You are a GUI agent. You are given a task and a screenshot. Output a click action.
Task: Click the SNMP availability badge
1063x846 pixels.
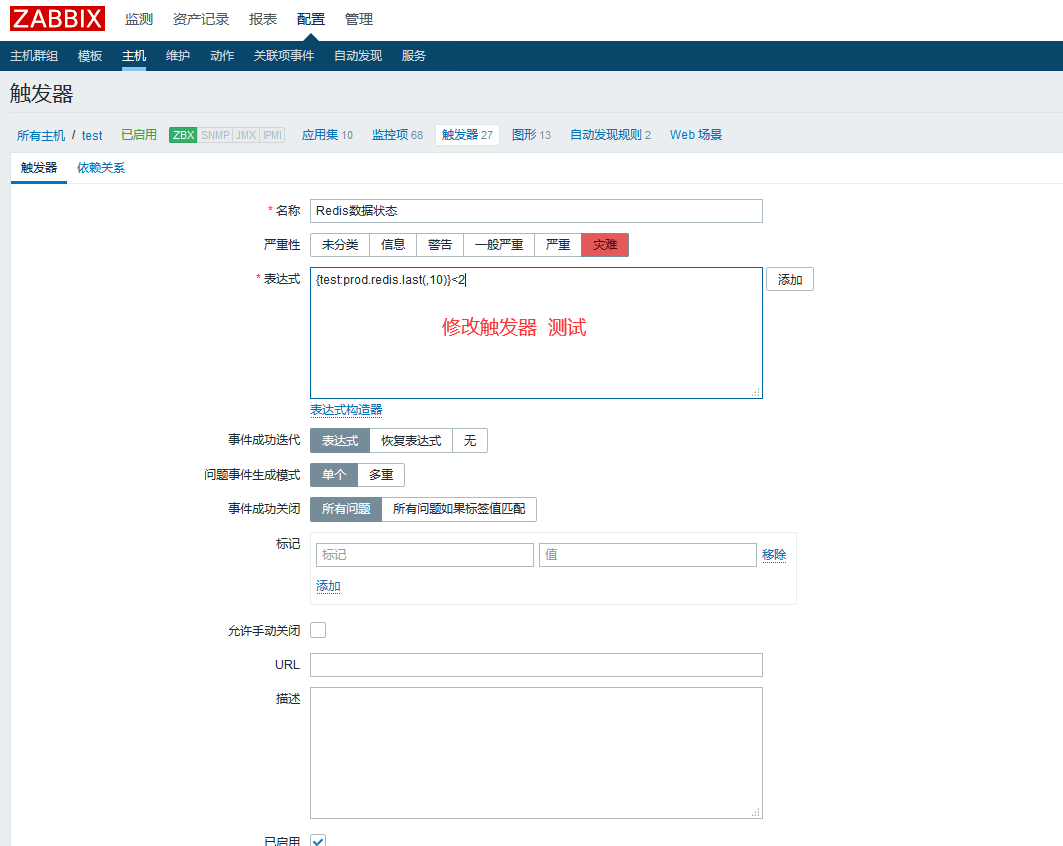[x=214, y=135]
